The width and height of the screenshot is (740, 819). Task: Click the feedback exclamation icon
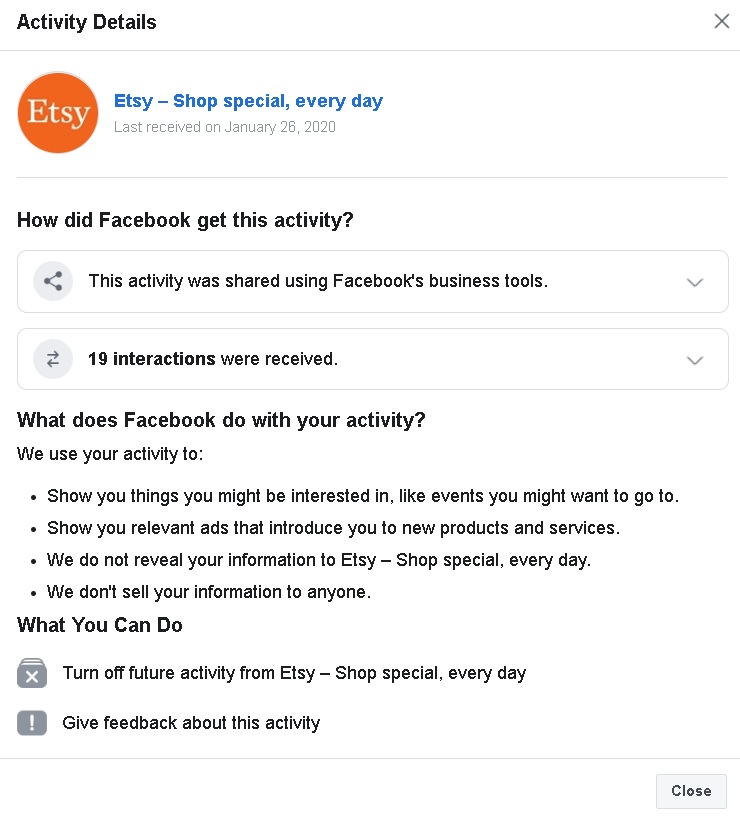click(32, 723)
